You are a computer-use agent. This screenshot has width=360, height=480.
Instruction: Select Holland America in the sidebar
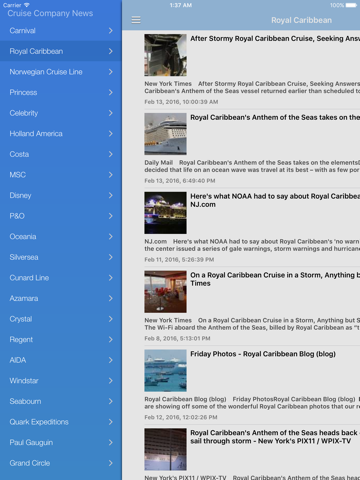pos(61,134)
